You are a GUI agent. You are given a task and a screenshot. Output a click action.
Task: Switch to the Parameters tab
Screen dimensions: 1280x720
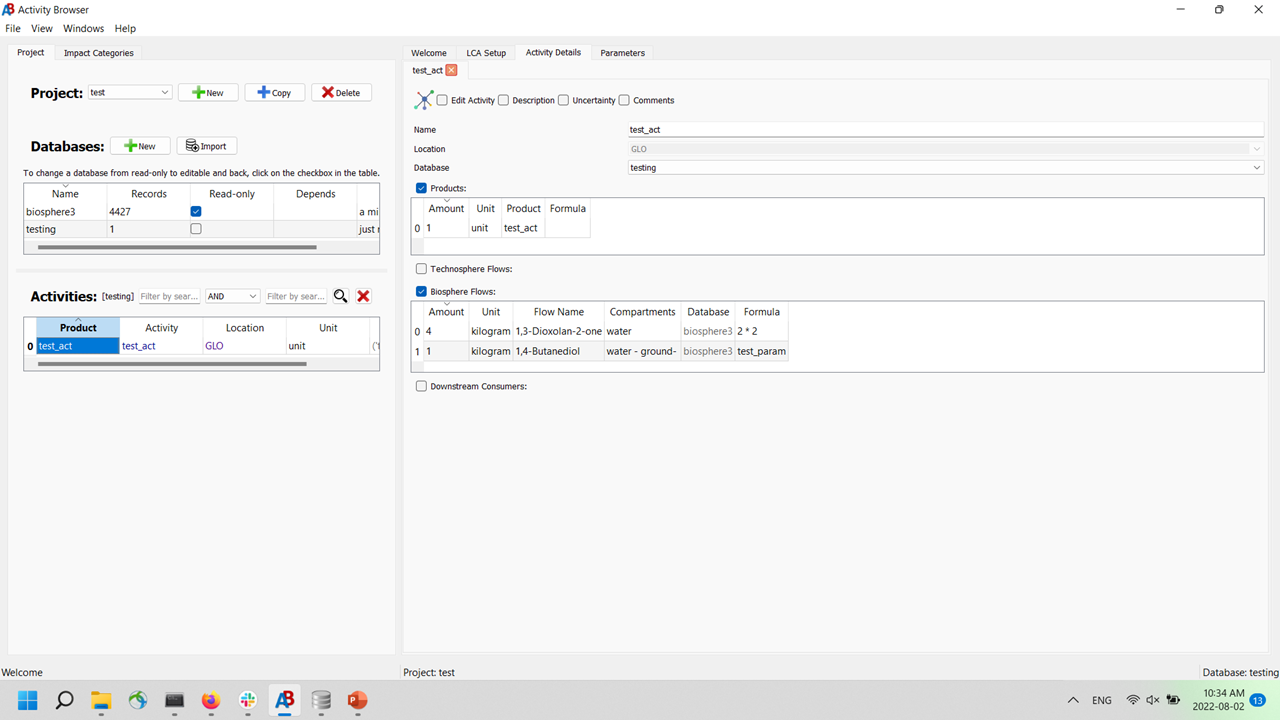click(x=623, y=53)
